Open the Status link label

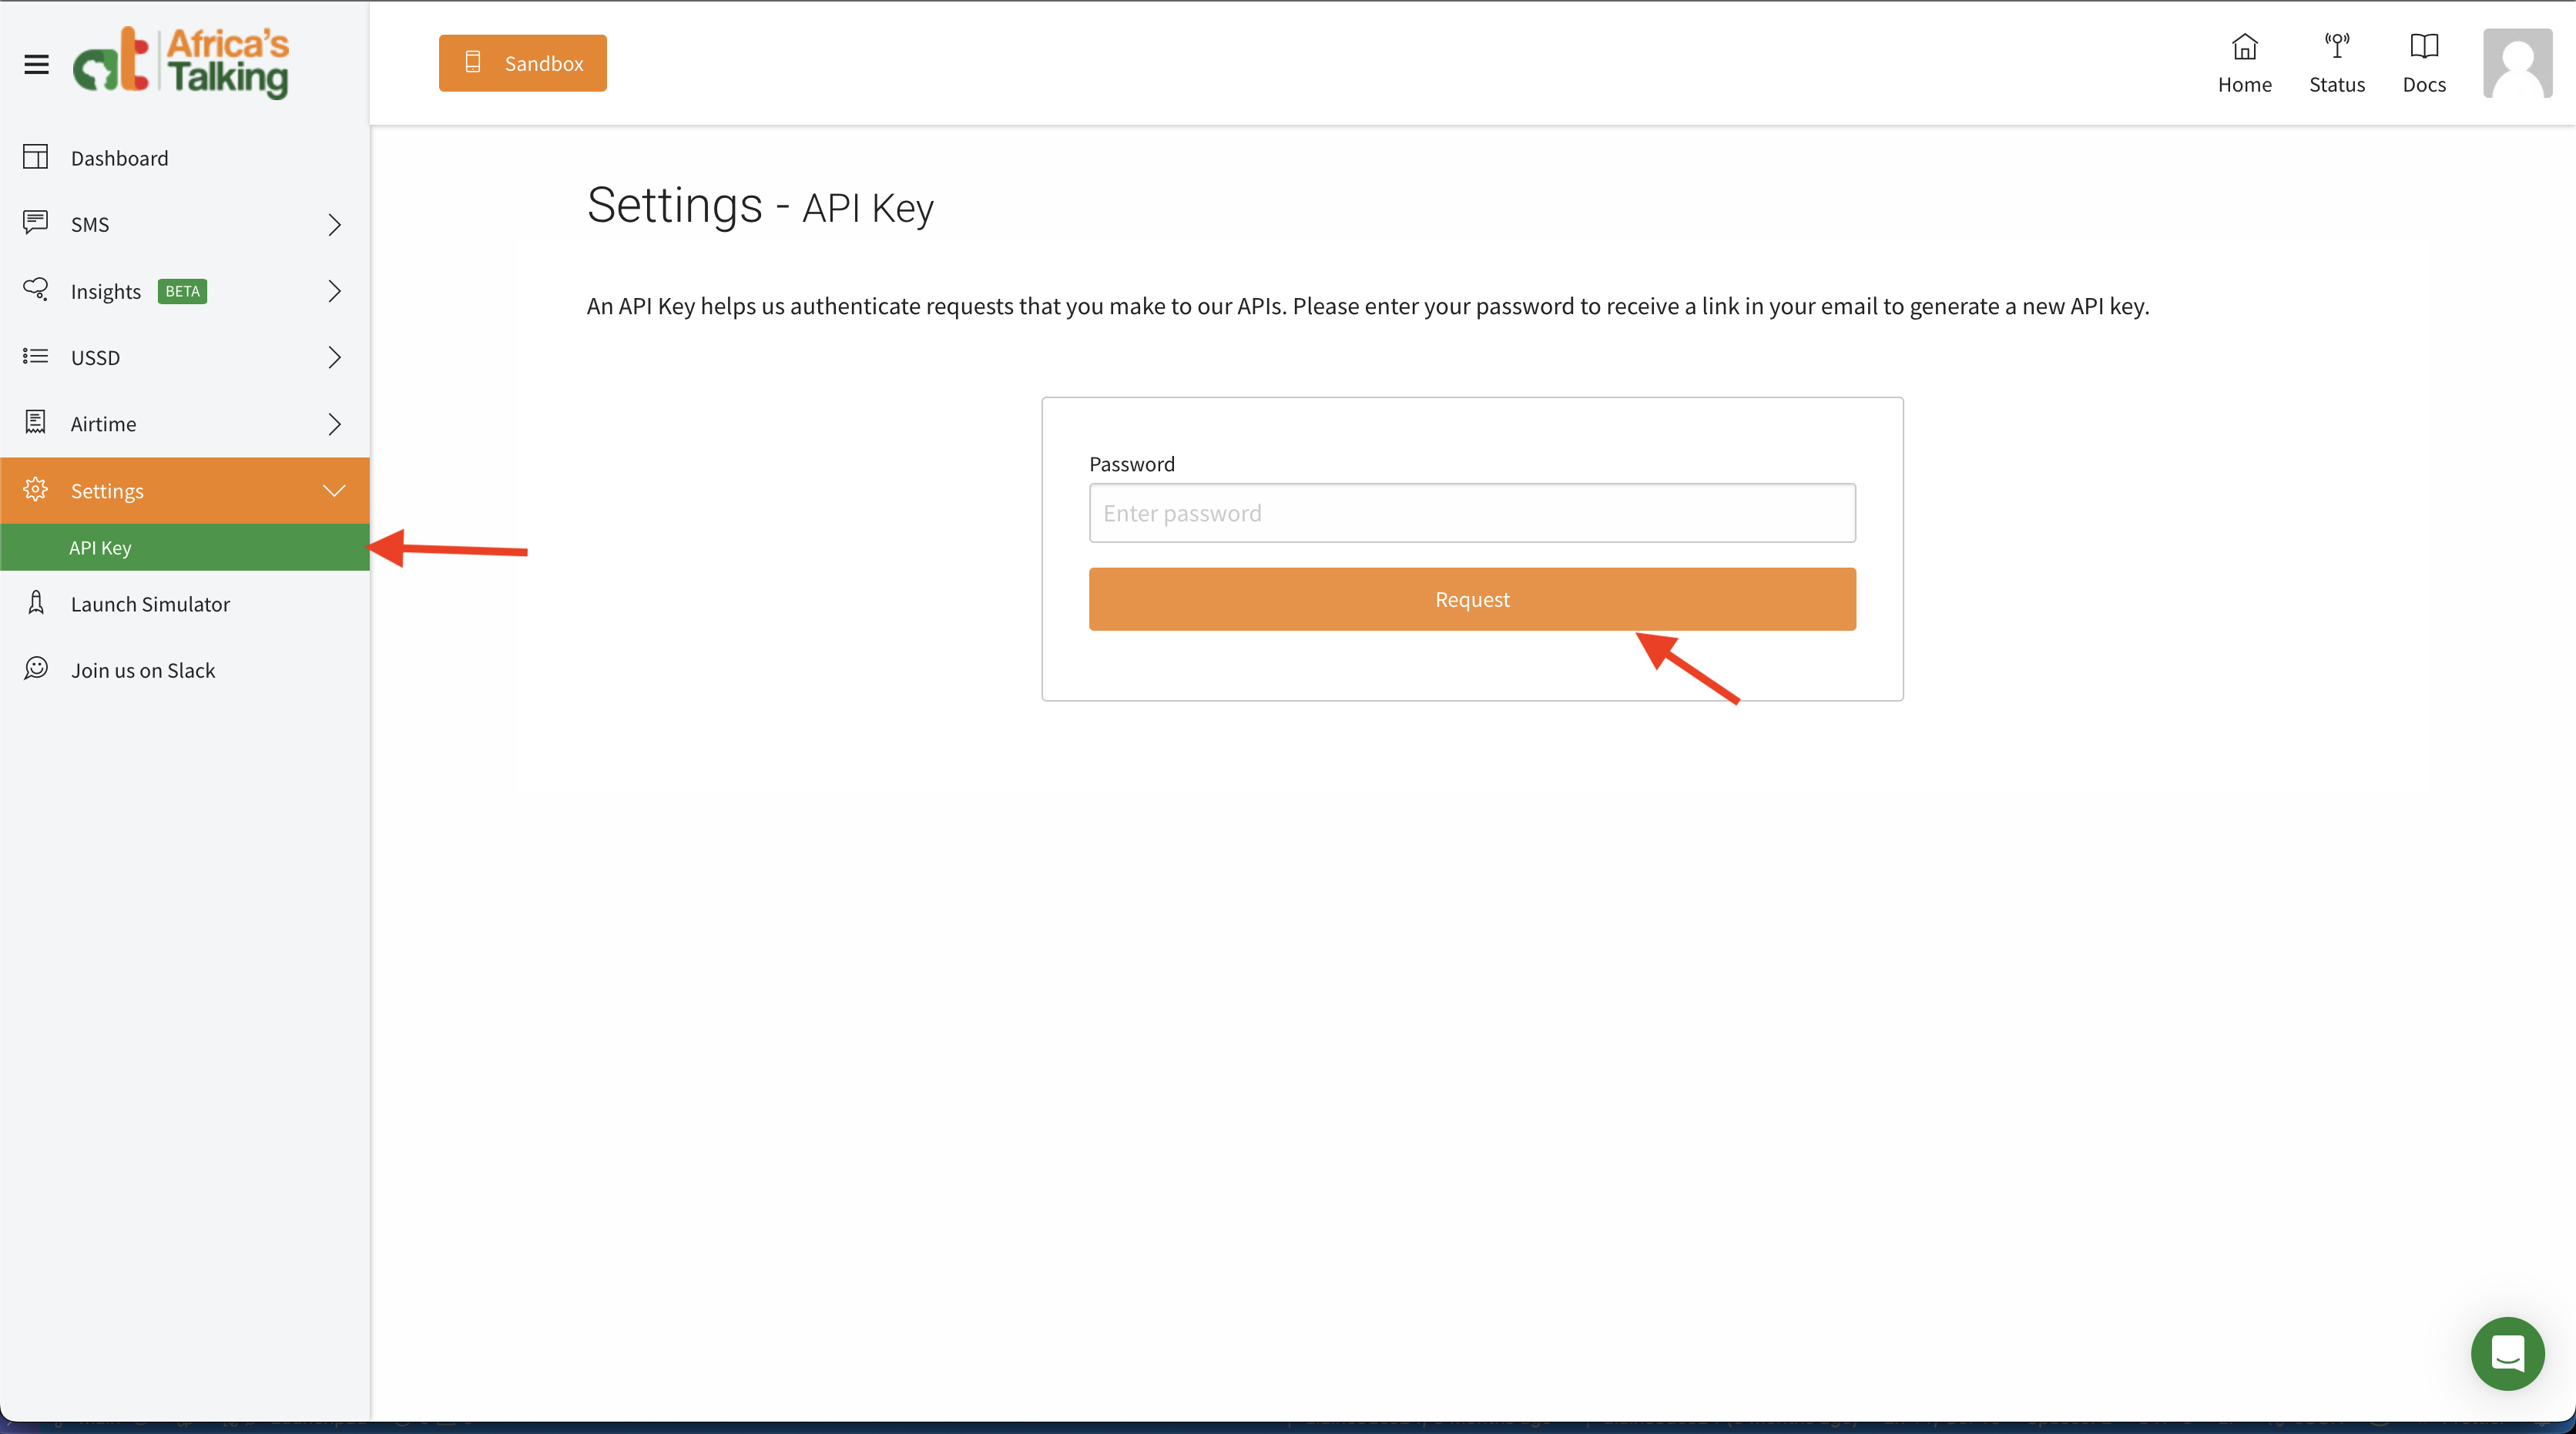pyautogui.click(x=2337, y=85)
